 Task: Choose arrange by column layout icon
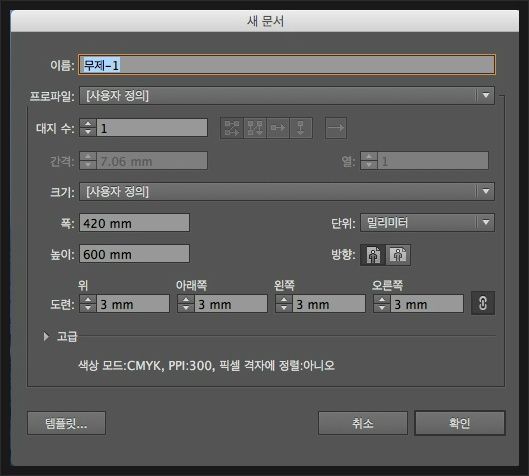pyautogui.click(x=301, y=128)
